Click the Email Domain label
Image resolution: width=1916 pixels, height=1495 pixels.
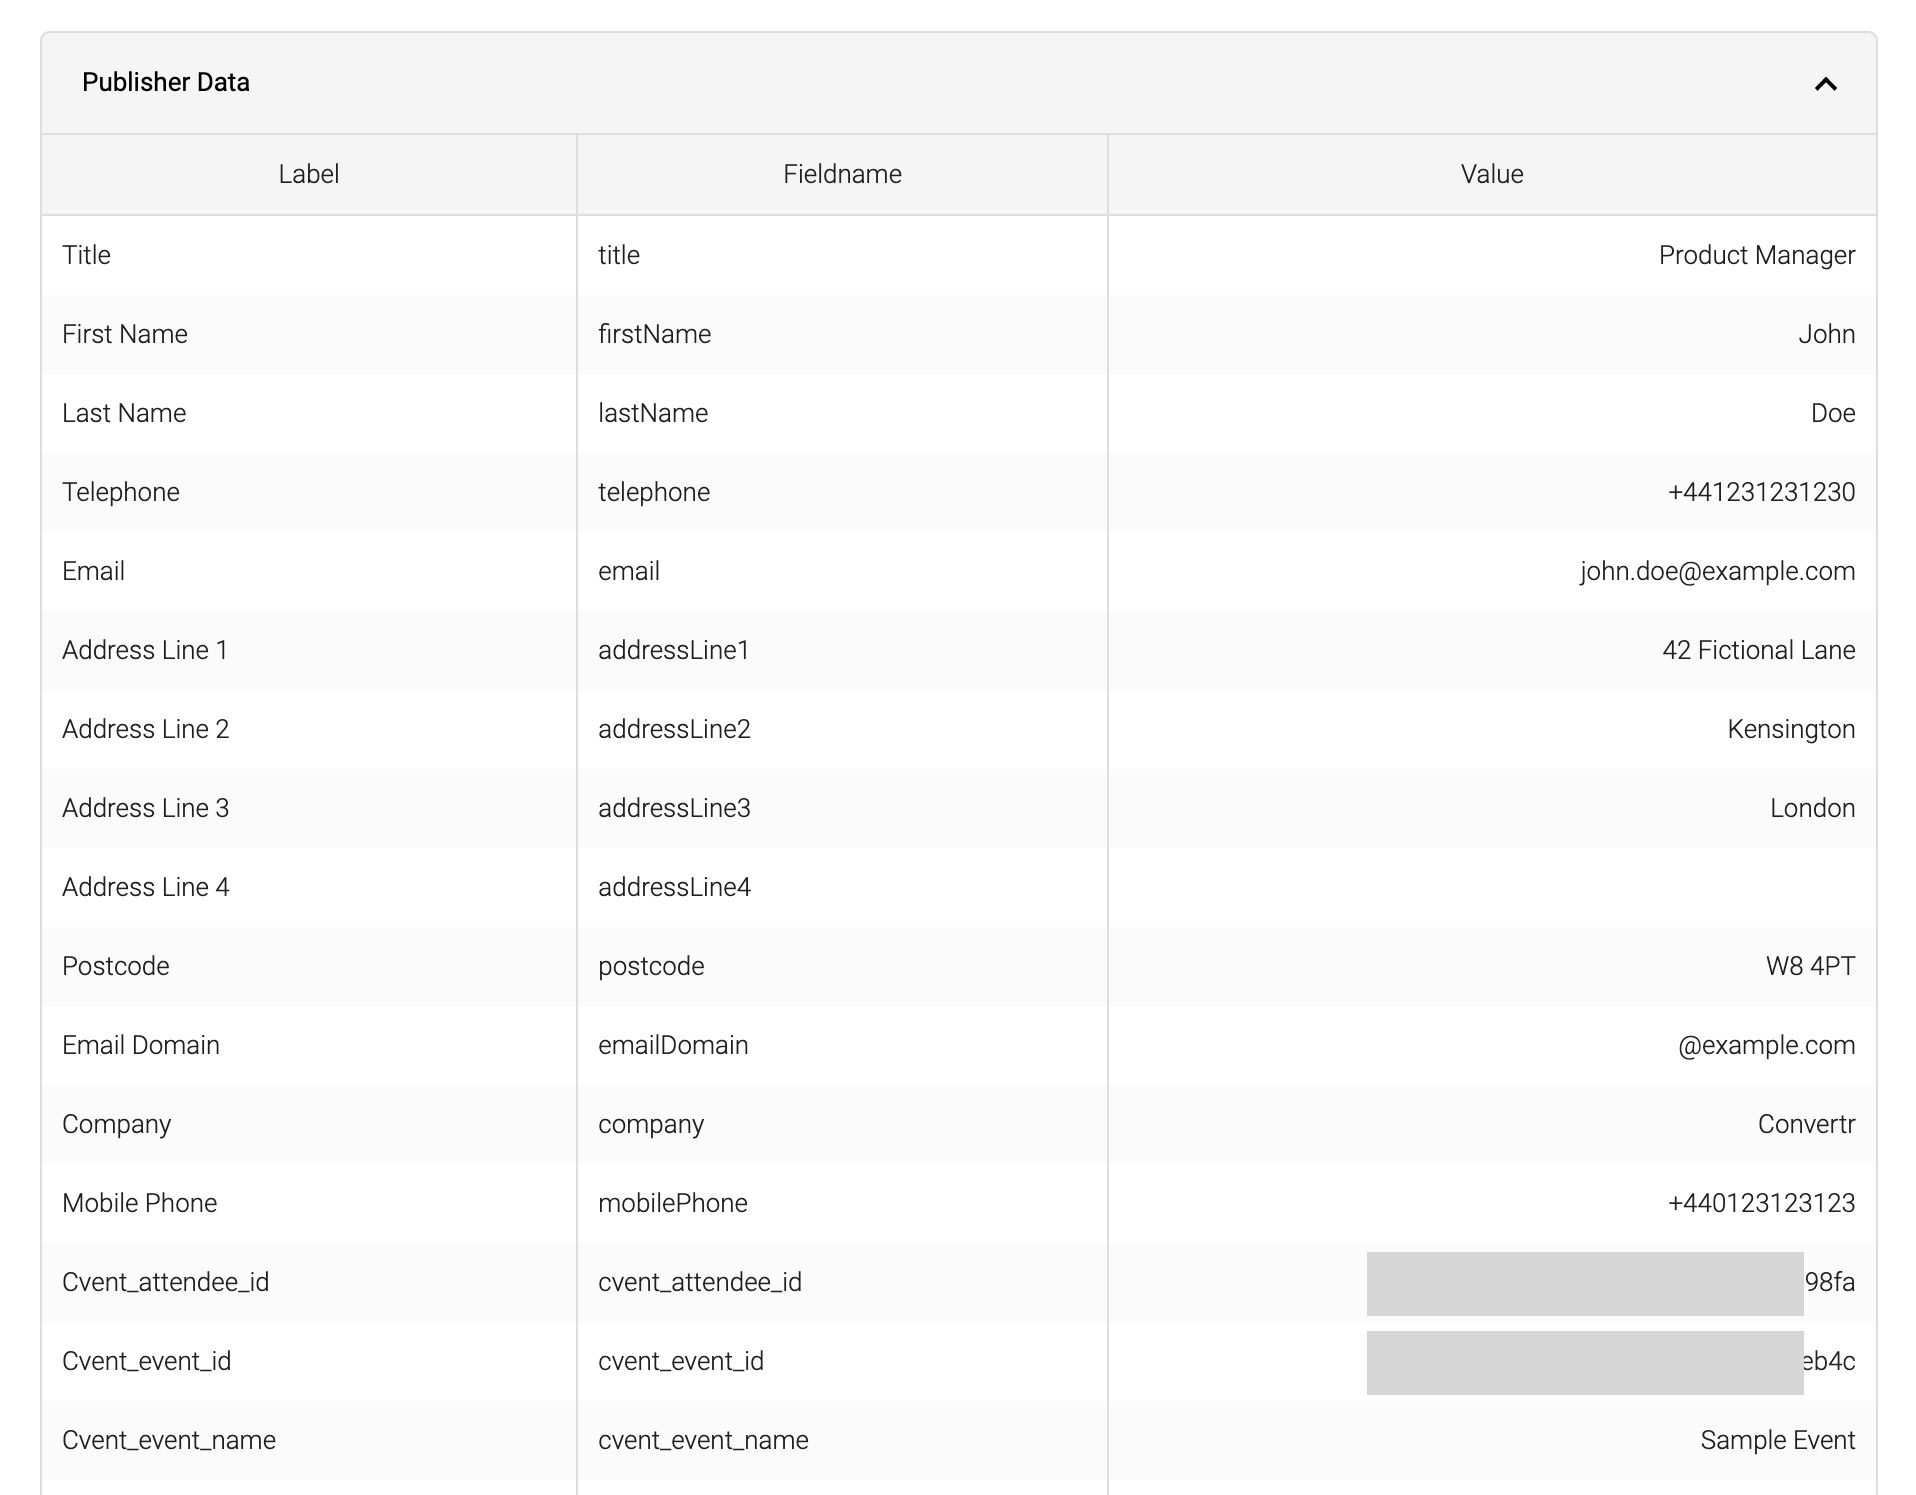point(141,1045)
